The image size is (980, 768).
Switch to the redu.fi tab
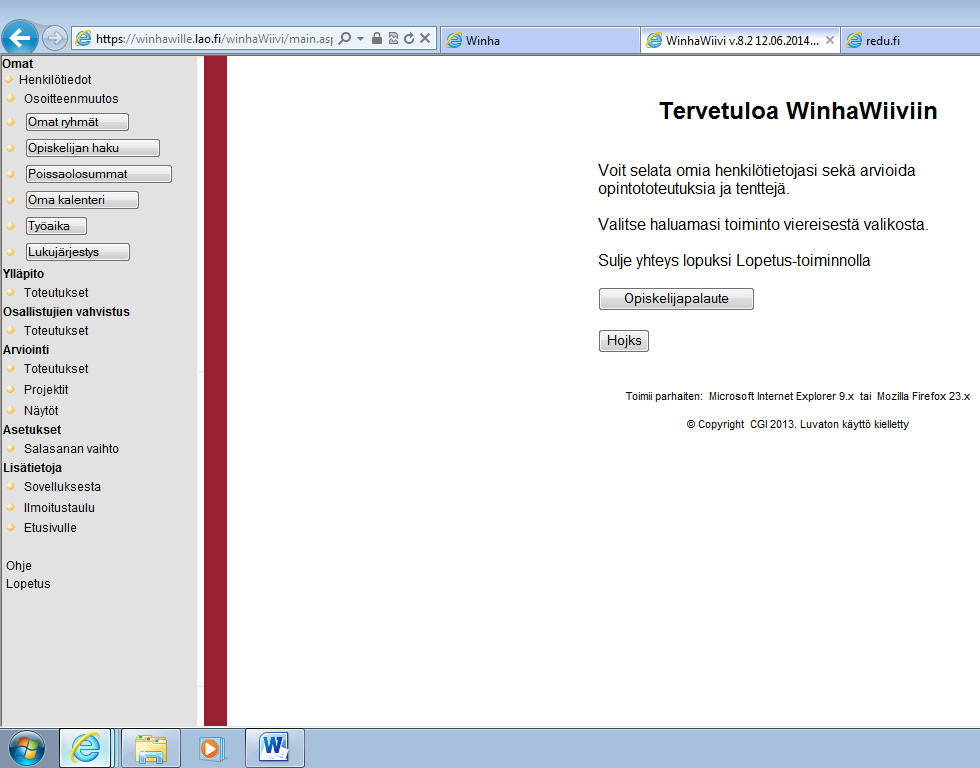tap(910, 41)
